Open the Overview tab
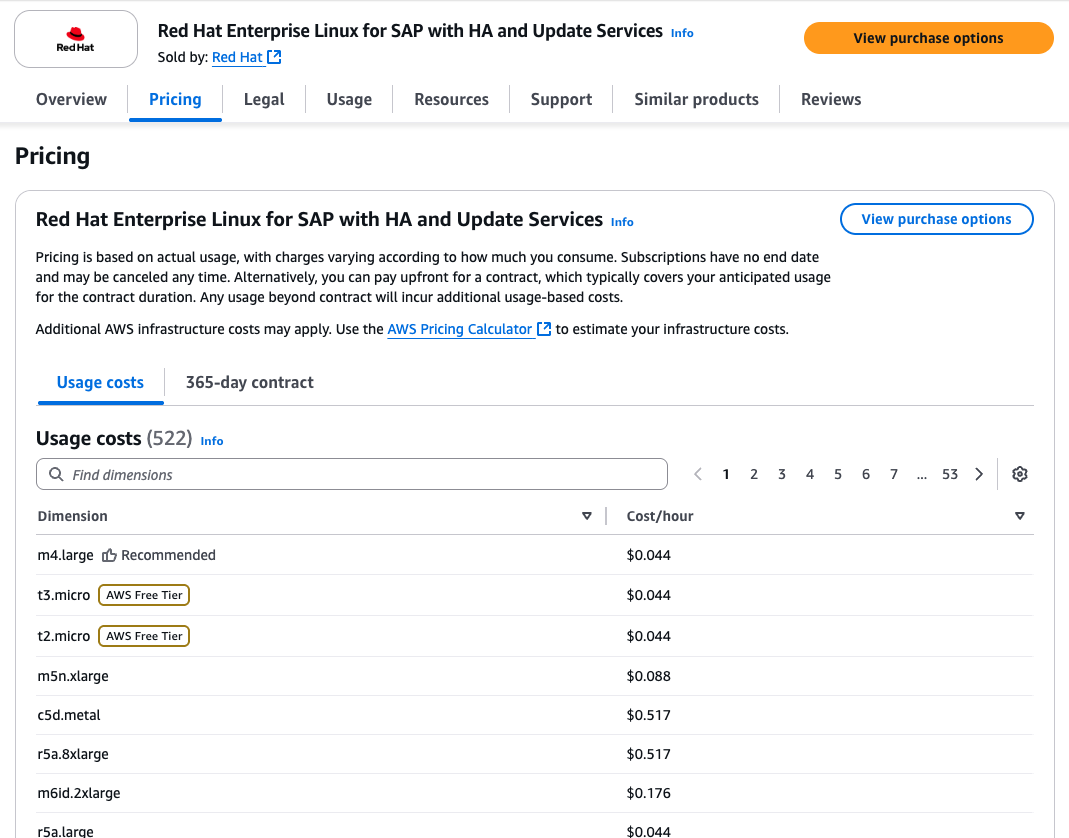Viewport: 1069px width, 838px height. 71,100
